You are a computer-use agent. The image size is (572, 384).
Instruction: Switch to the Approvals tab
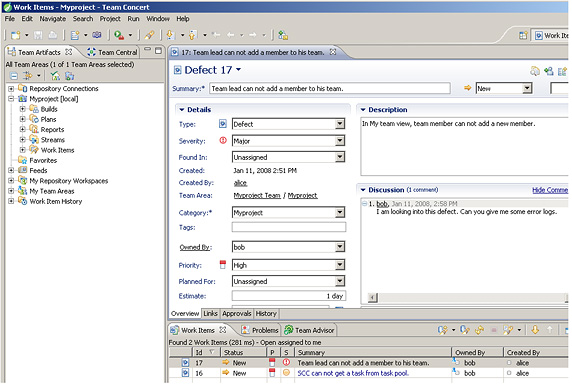[236, 313]
